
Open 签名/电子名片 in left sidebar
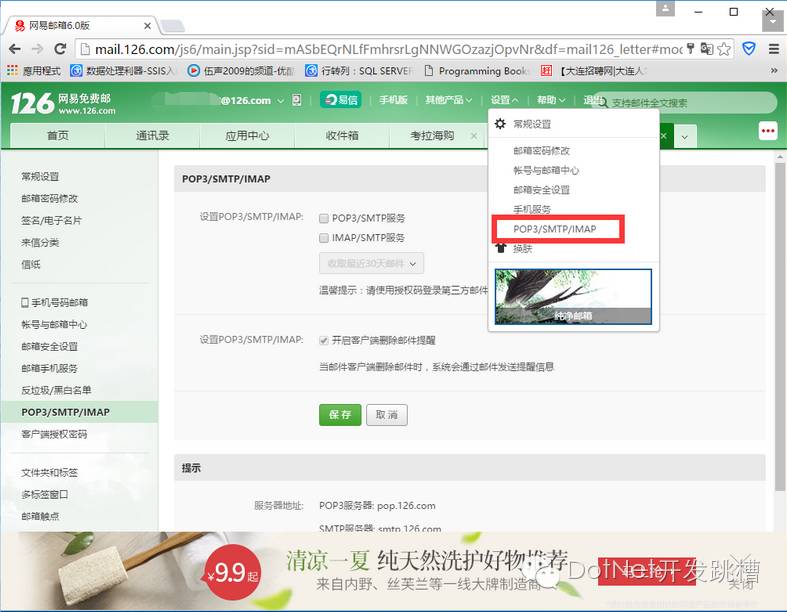point(51,220)
